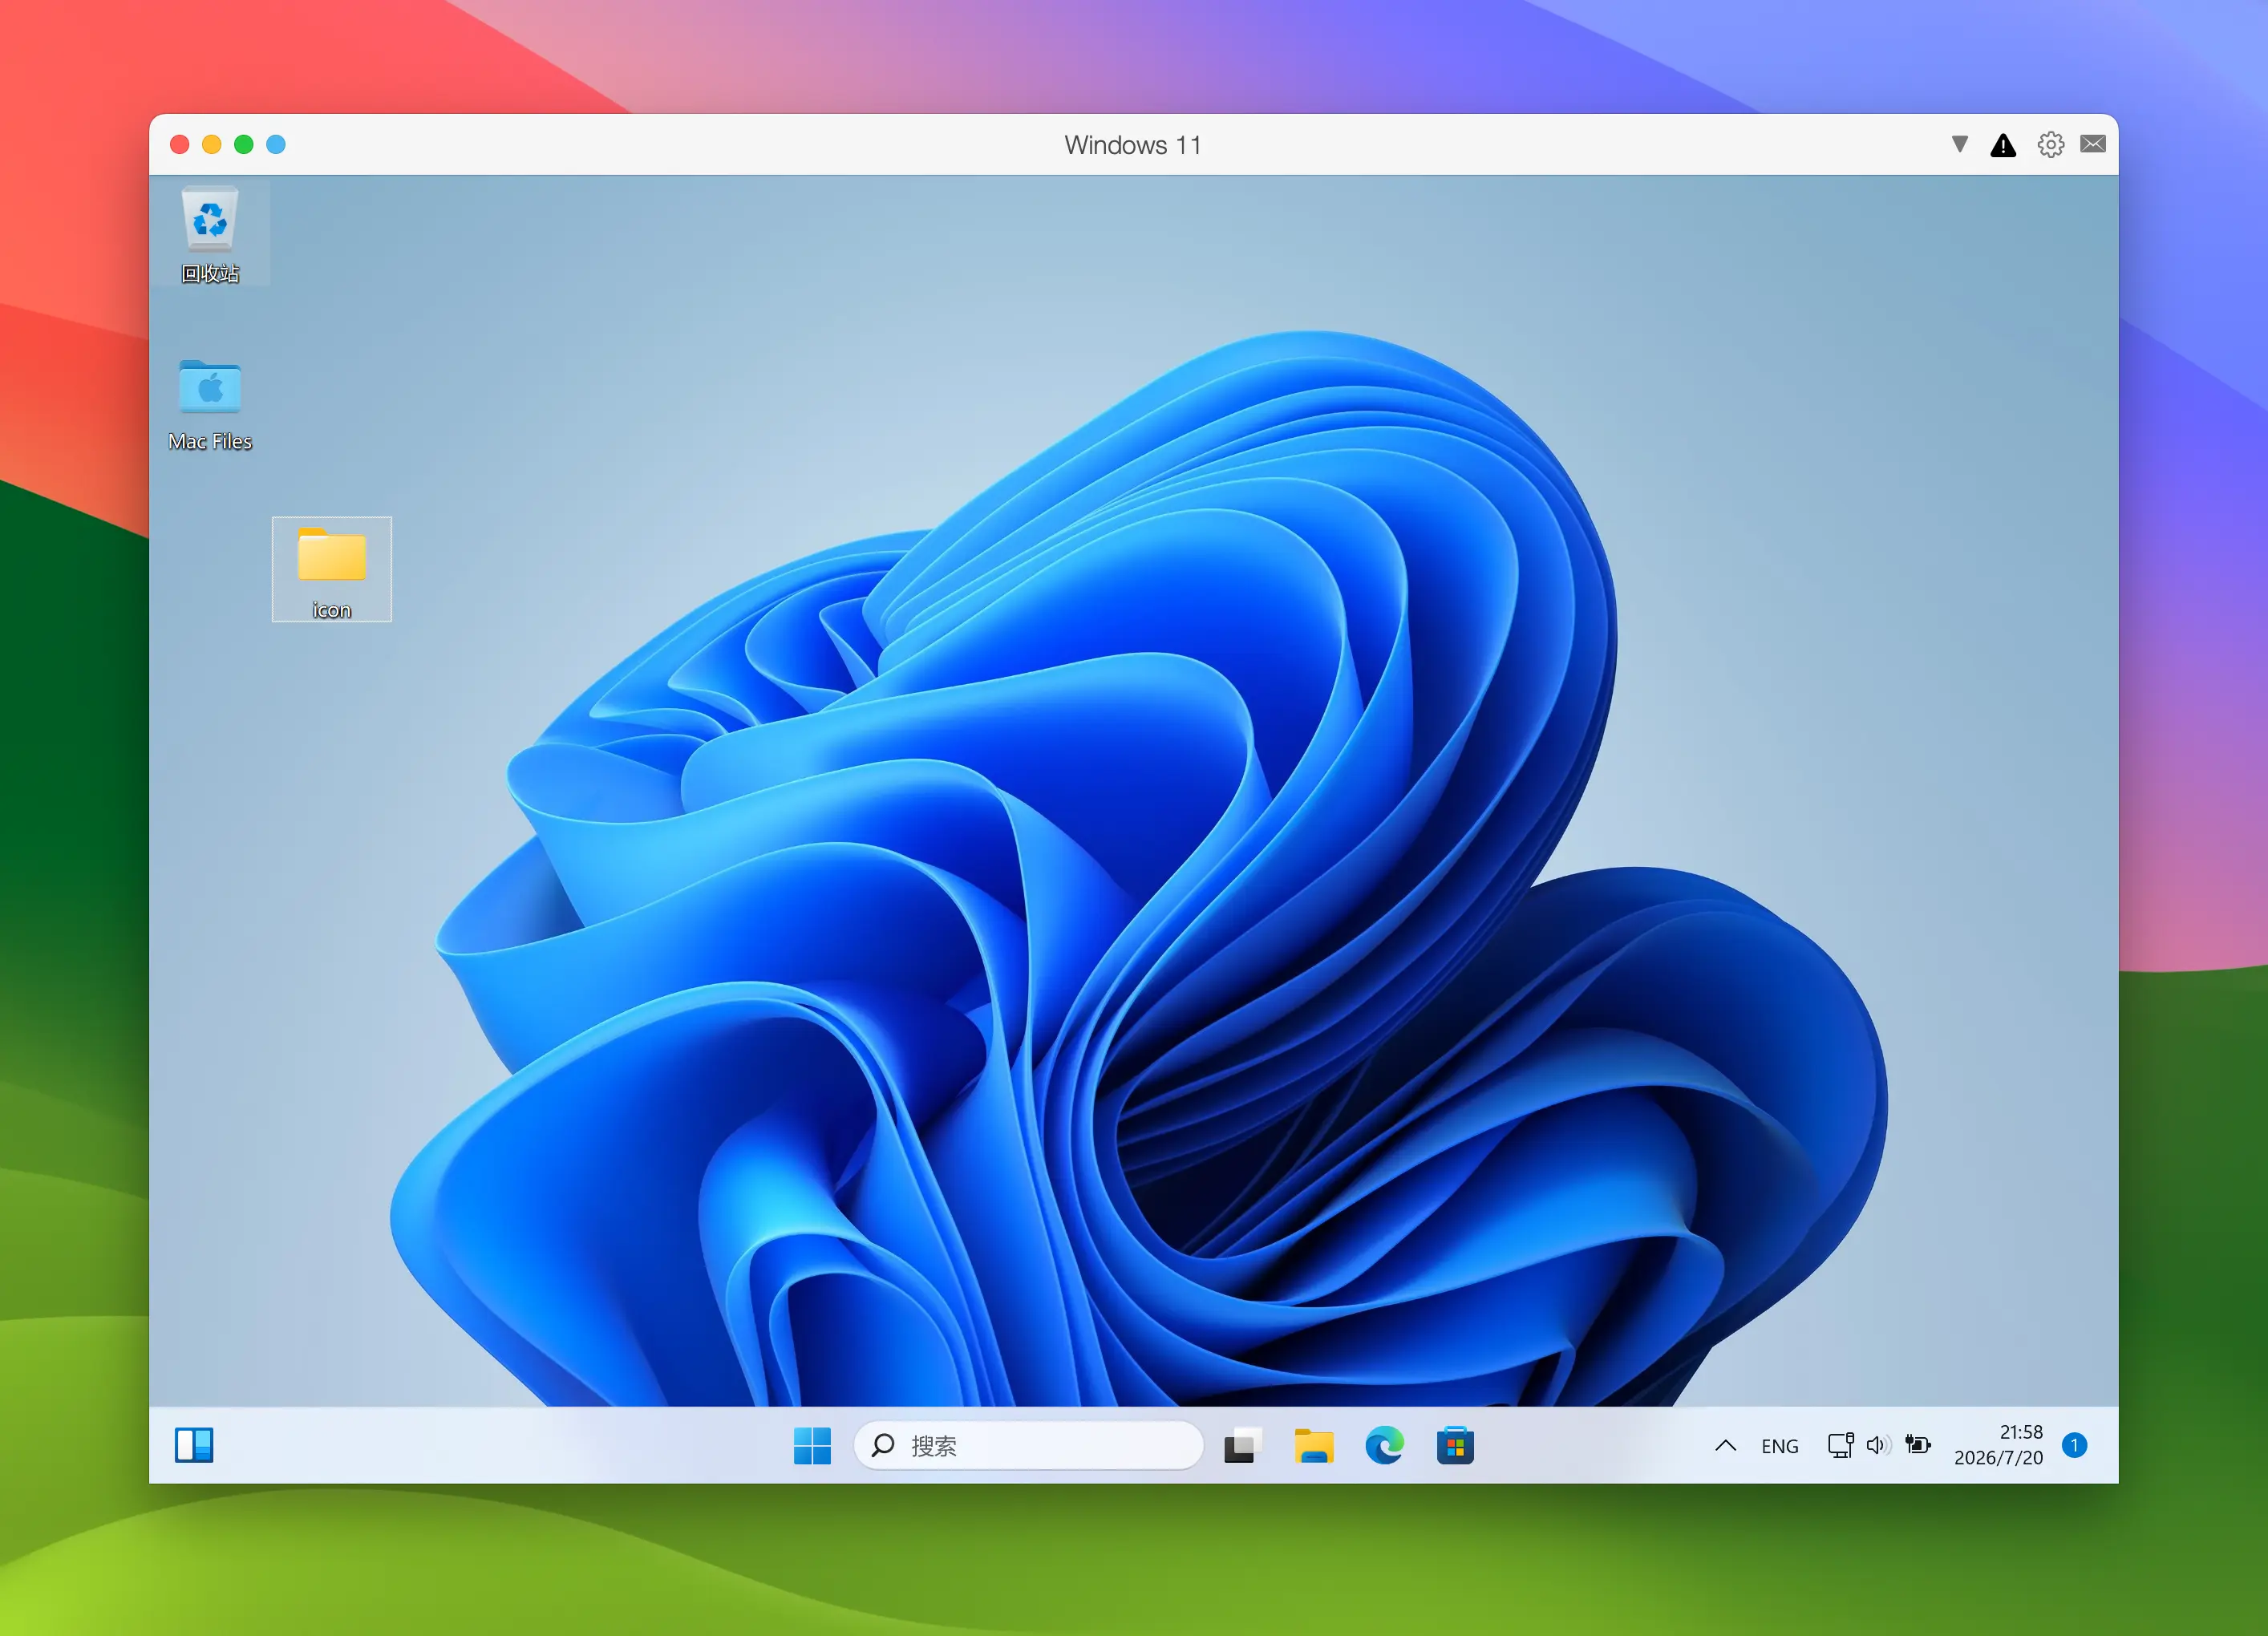Click the yellow minimize window button
Screen dimensions: 2268x1636
click(211, 144)
